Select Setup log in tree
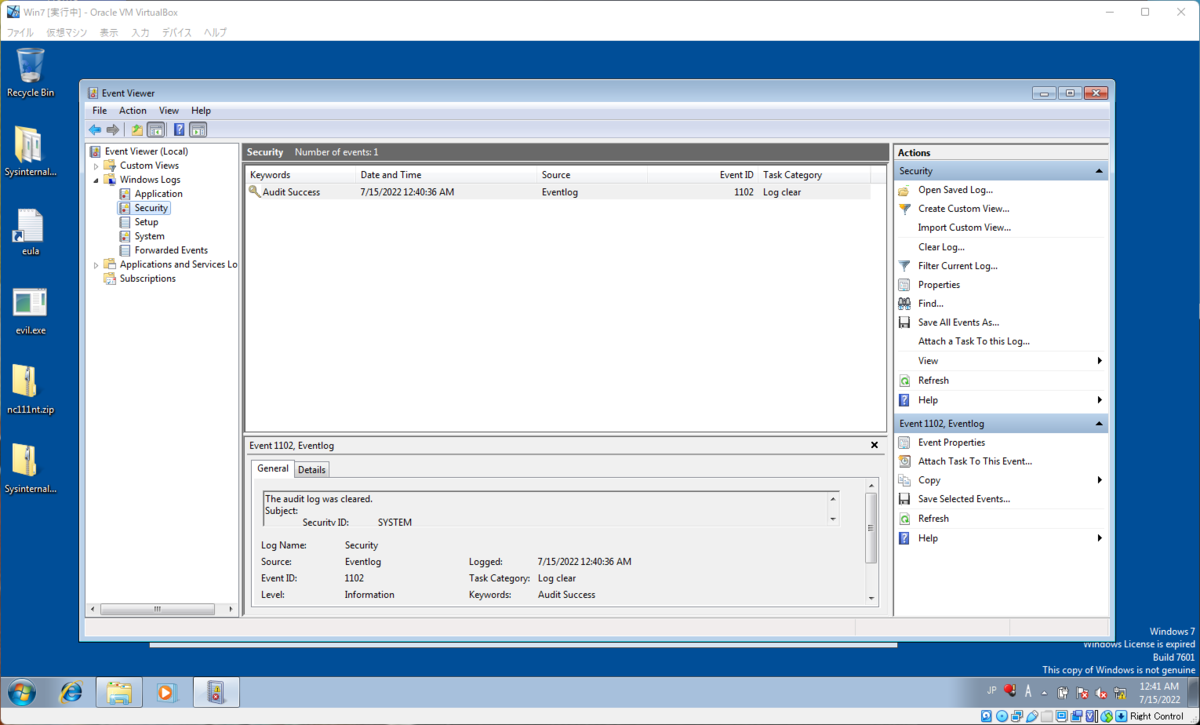1200x725 pixels. tap(146, 222)
